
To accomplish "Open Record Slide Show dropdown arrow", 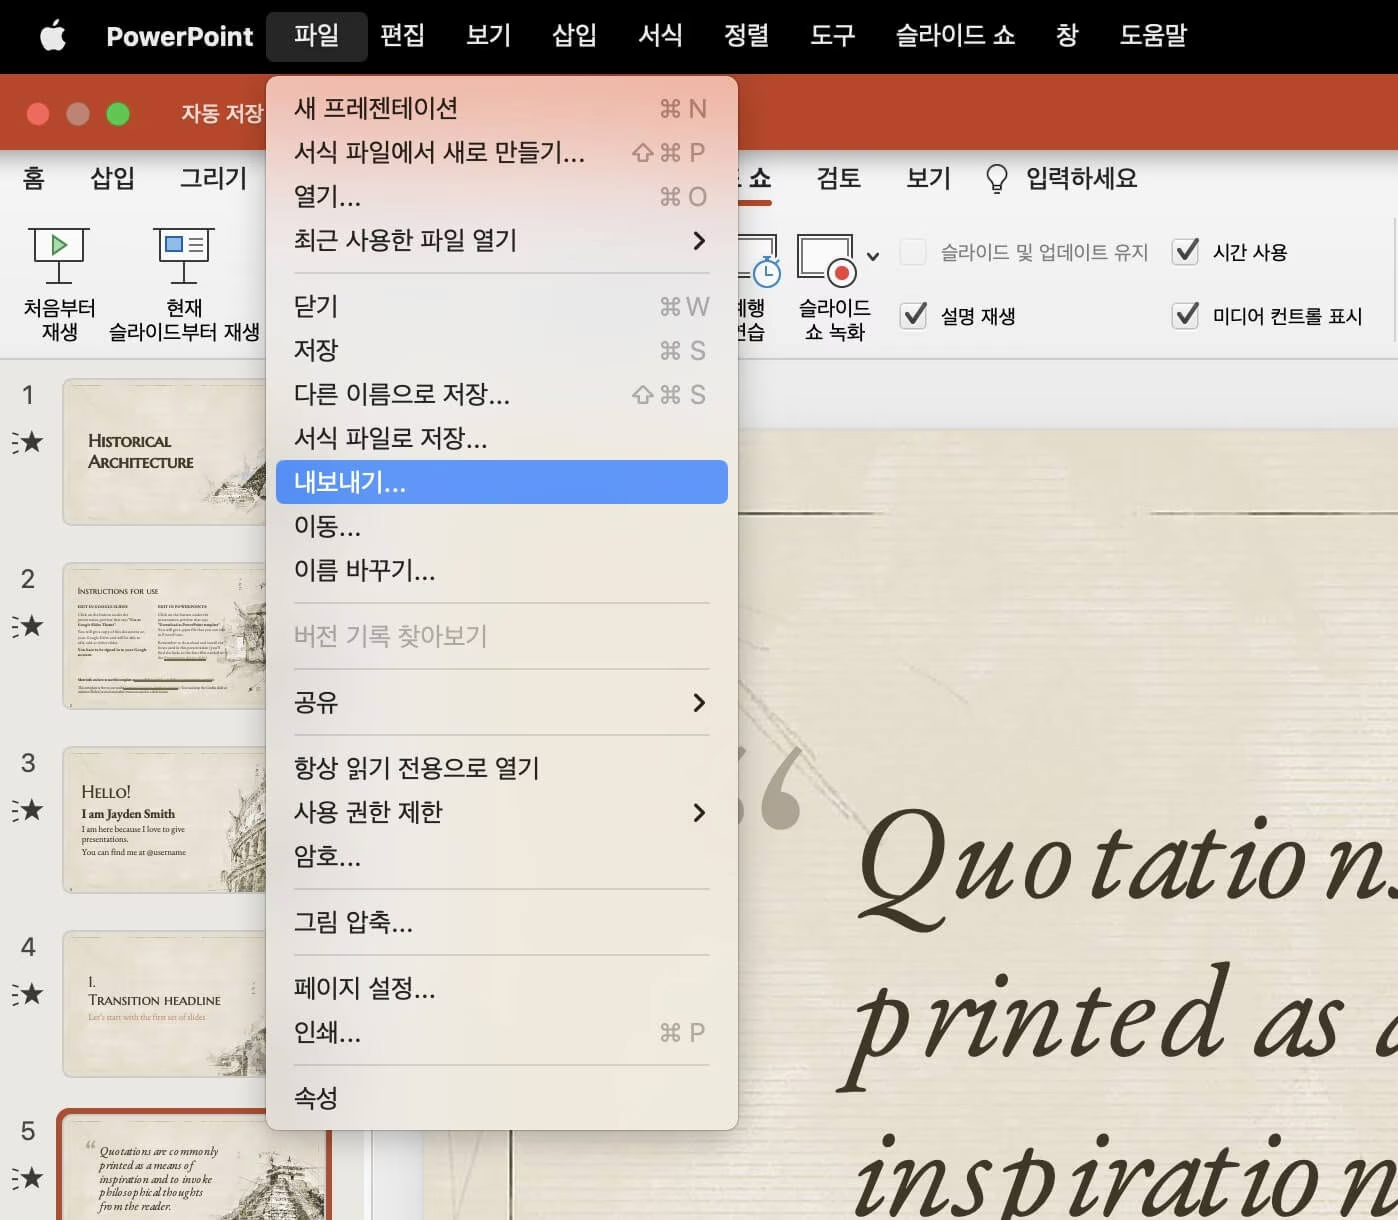I will point(873,256).
